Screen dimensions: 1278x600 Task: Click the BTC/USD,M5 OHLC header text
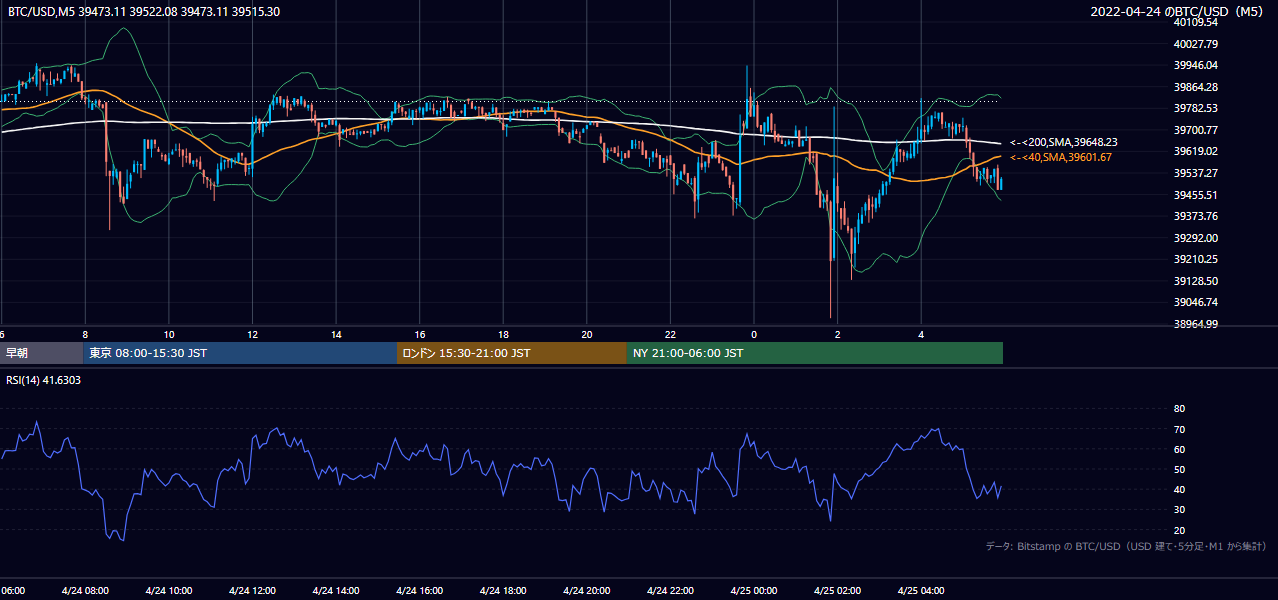(144, 12)
